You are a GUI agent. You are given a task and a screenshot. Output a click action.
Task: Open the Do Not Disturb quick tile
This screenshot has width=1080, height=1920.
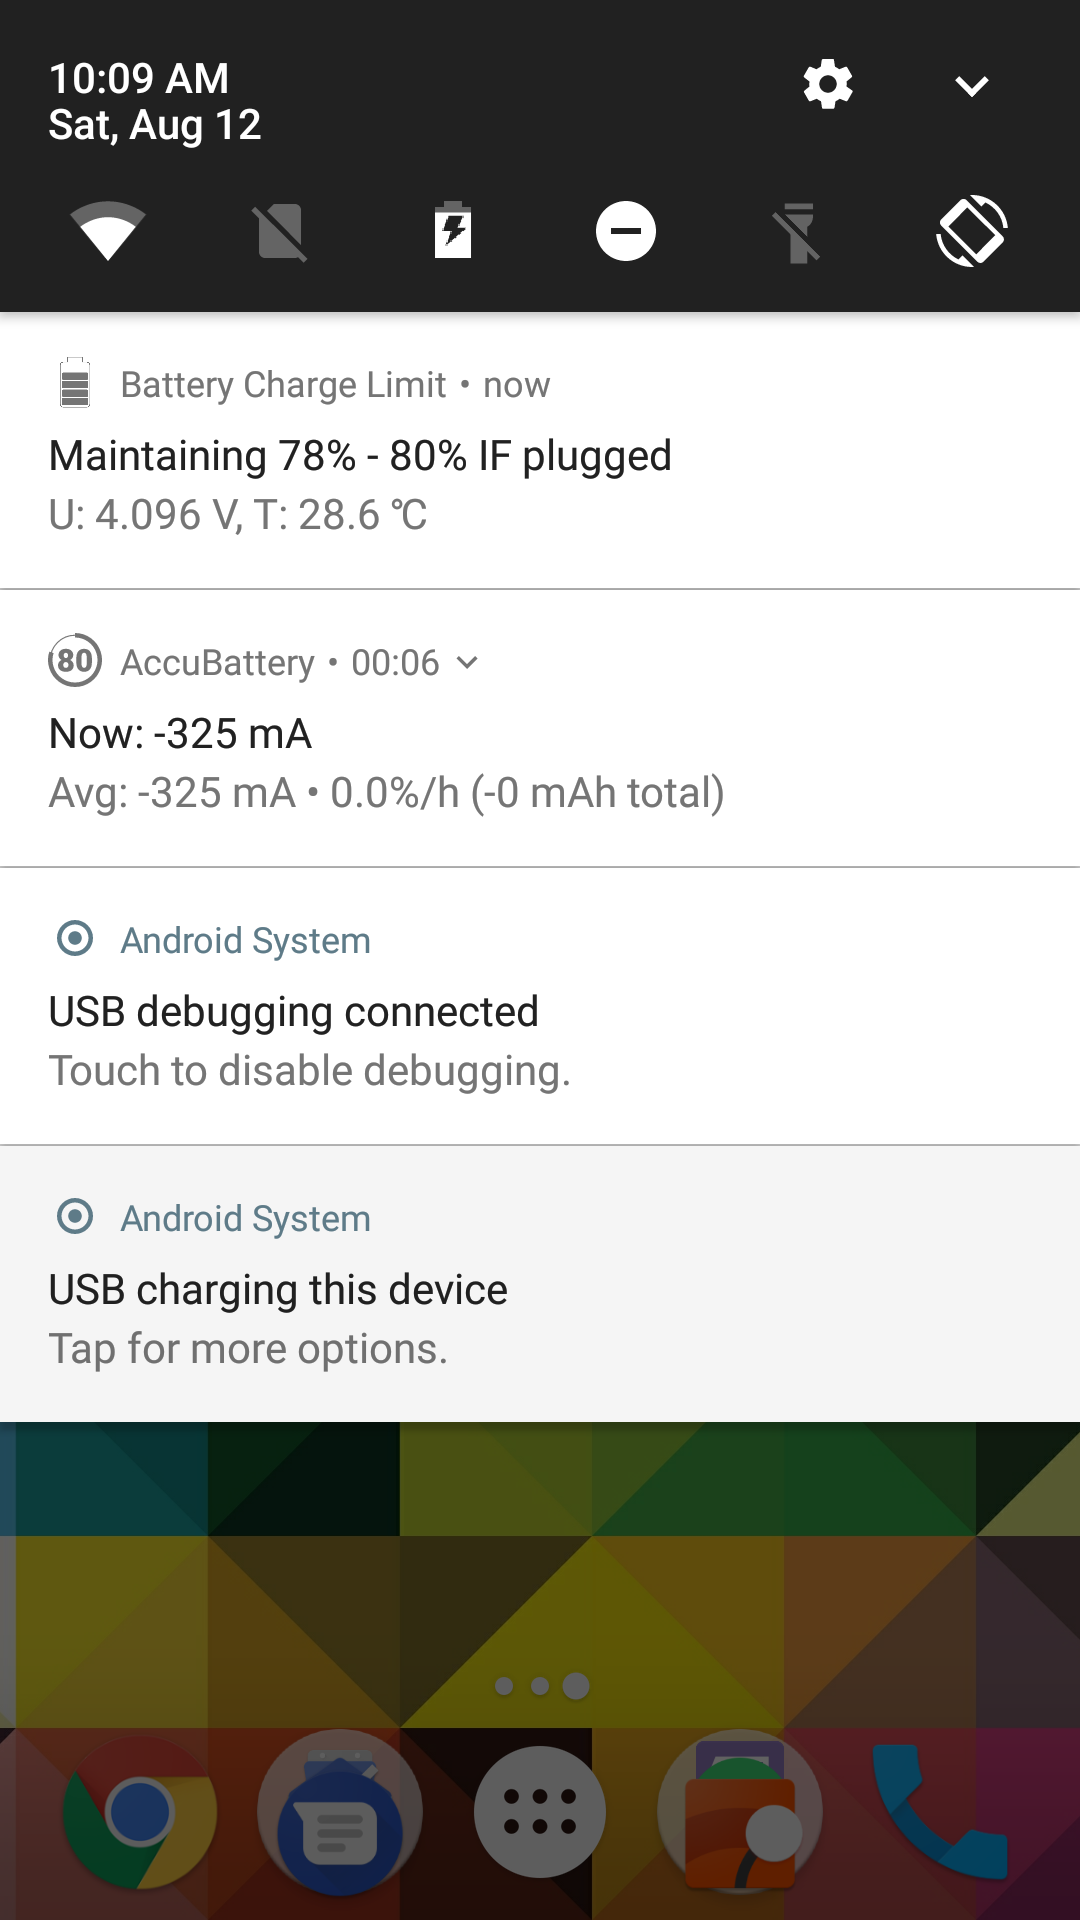point(626,230)
